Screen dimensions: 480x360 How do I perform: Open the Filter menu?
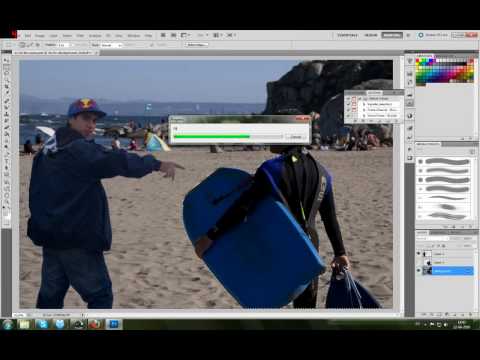point(80,35)
